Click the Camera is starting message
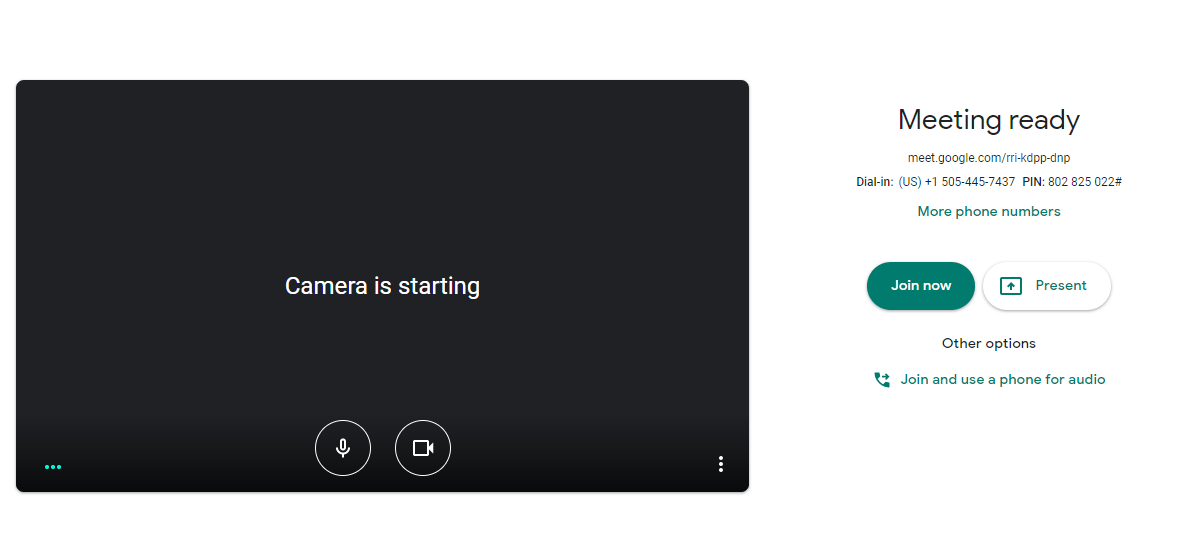1203x537 pixels. (x=382, y=286)
